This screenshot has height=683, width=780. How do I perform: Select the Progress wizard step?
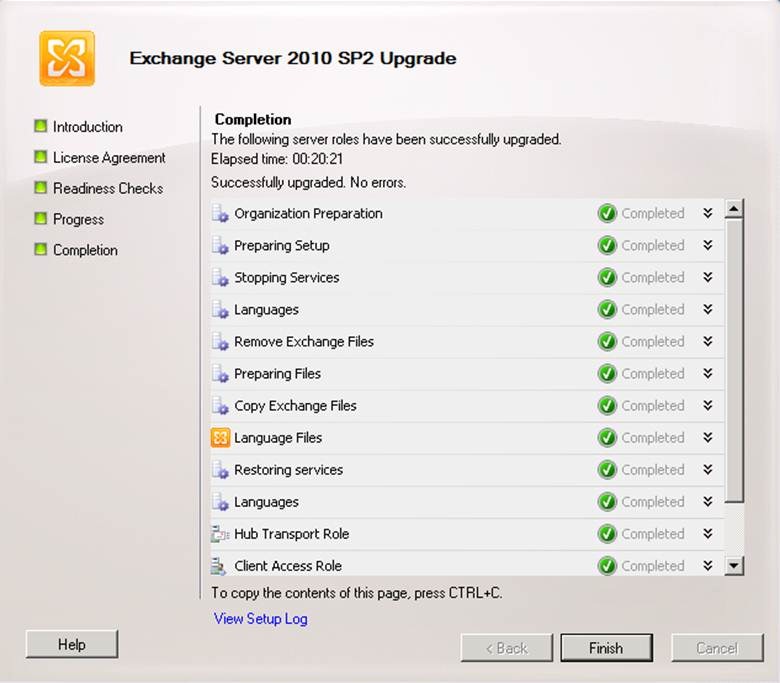tap(79, 219)
